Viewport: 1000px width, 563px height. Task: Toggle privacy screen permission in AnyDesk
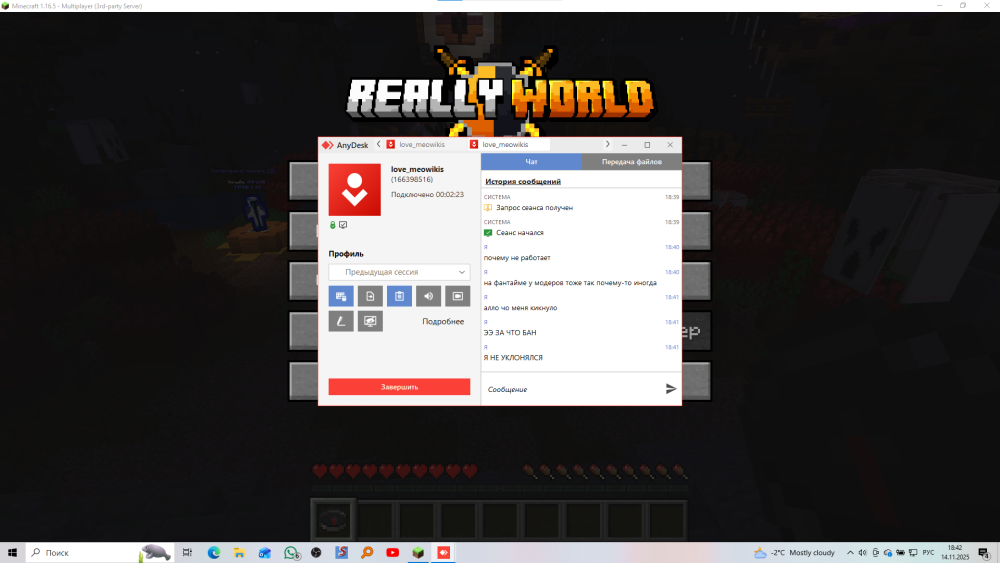pos(370,321)
